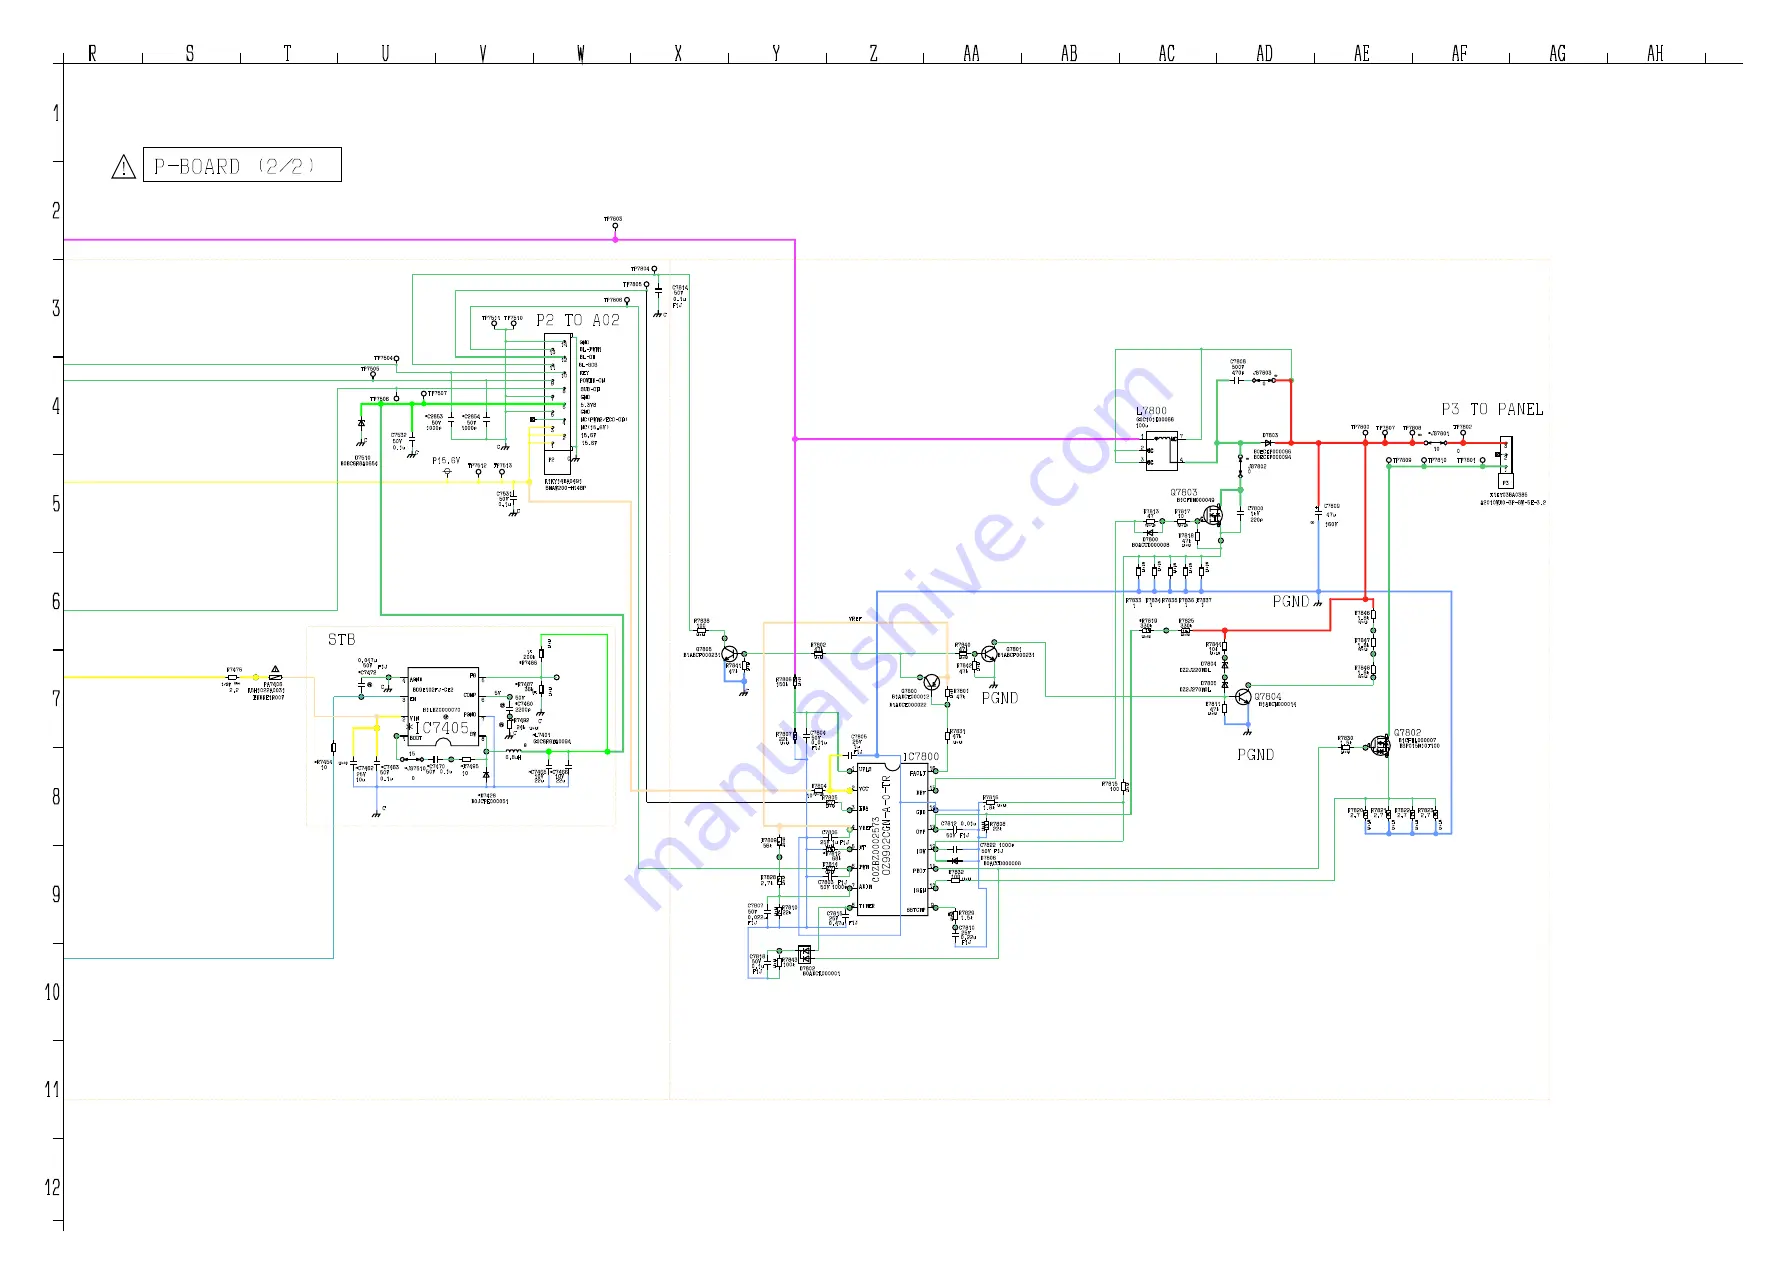Click the IC7800 chip body
The width and height of the screenshot is (1787, 1263).
coord(892,838)
